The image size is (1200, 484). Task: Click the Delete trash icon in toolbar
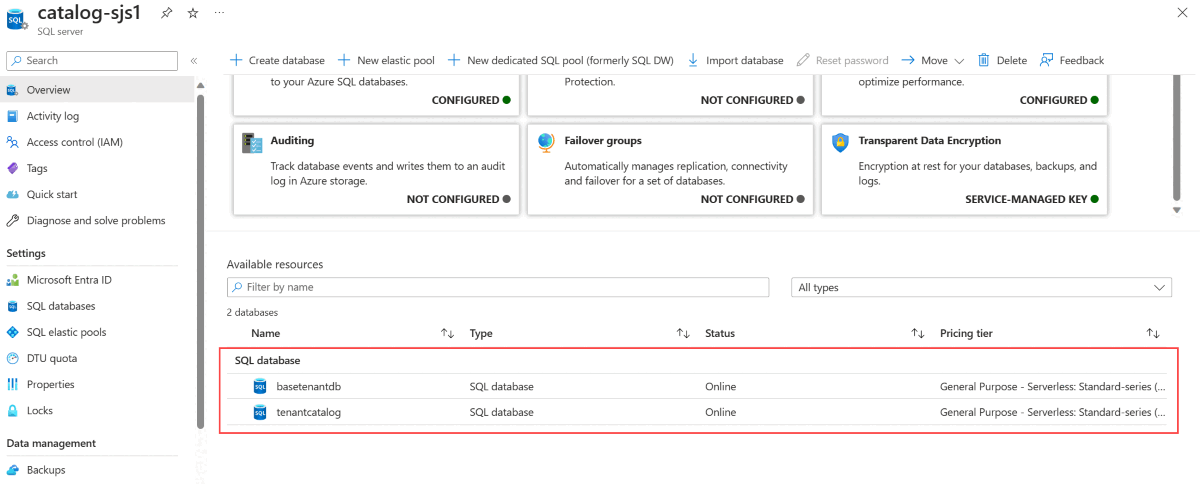(984, 60)
